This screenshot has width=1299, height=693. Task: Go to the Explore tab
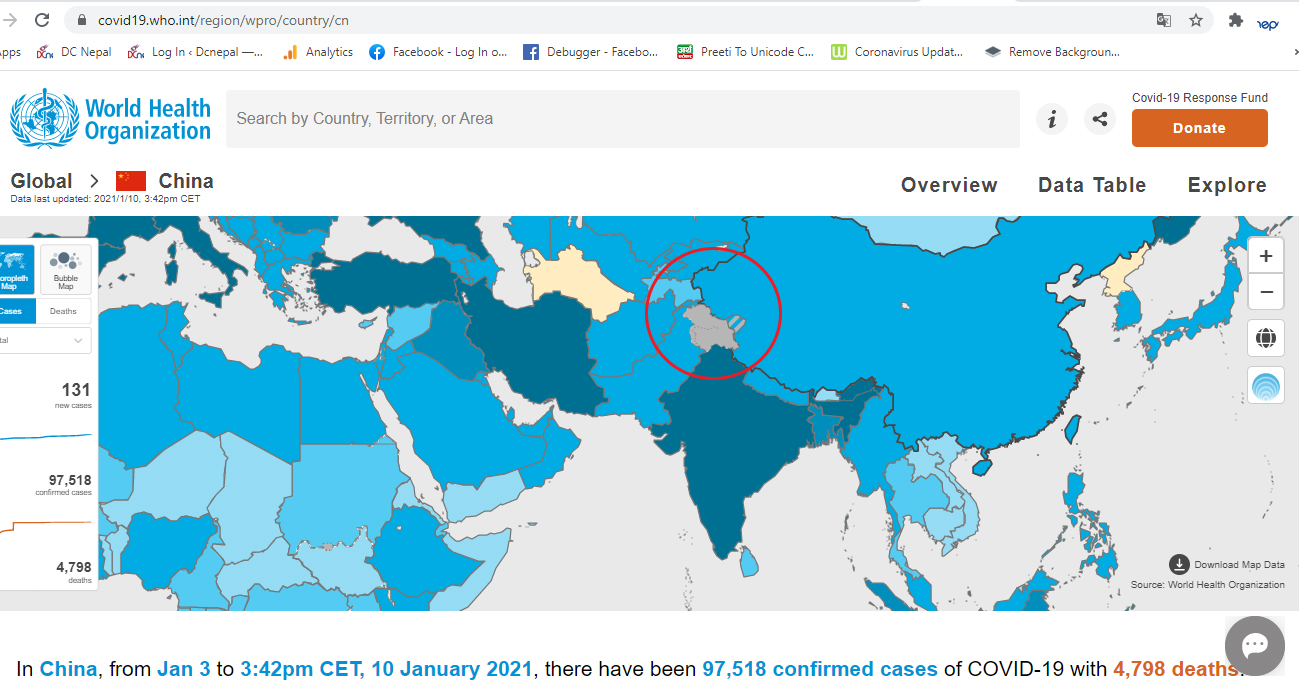point(1227,185)
